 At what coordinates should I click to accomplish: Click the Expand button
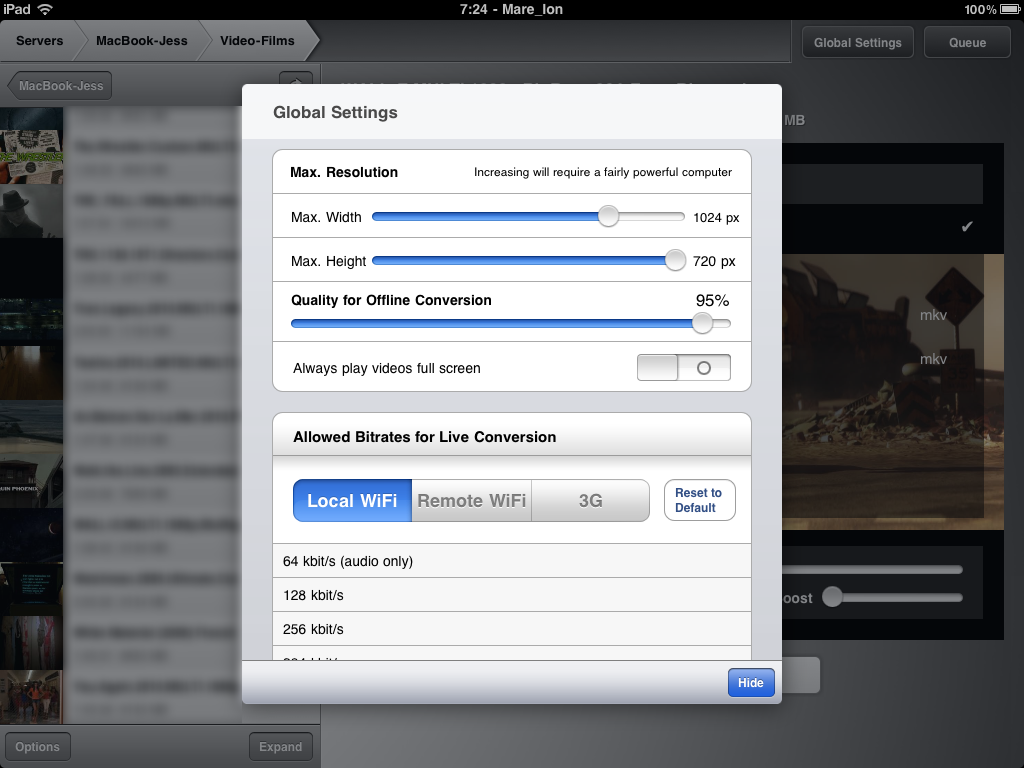coord(280,746)
